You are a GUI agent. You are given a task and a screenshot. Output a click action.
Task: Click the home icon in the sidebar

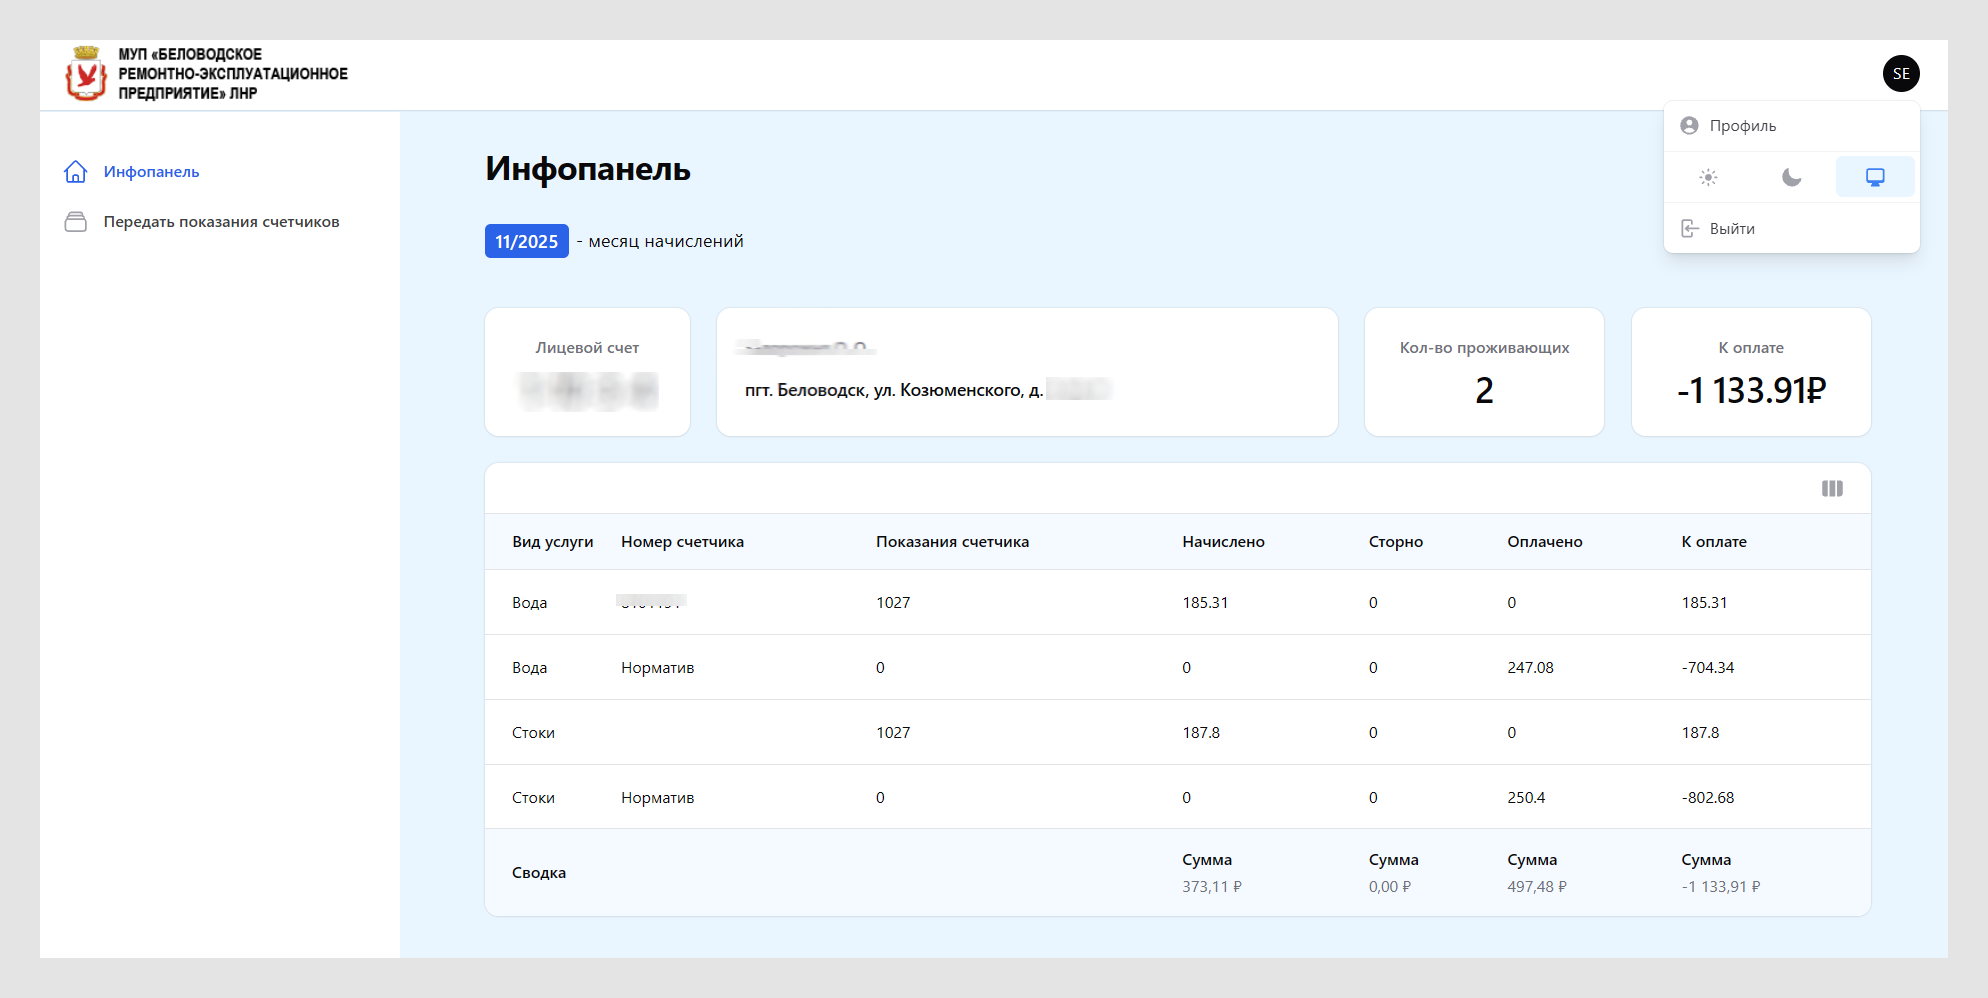[x=75, y=172]
